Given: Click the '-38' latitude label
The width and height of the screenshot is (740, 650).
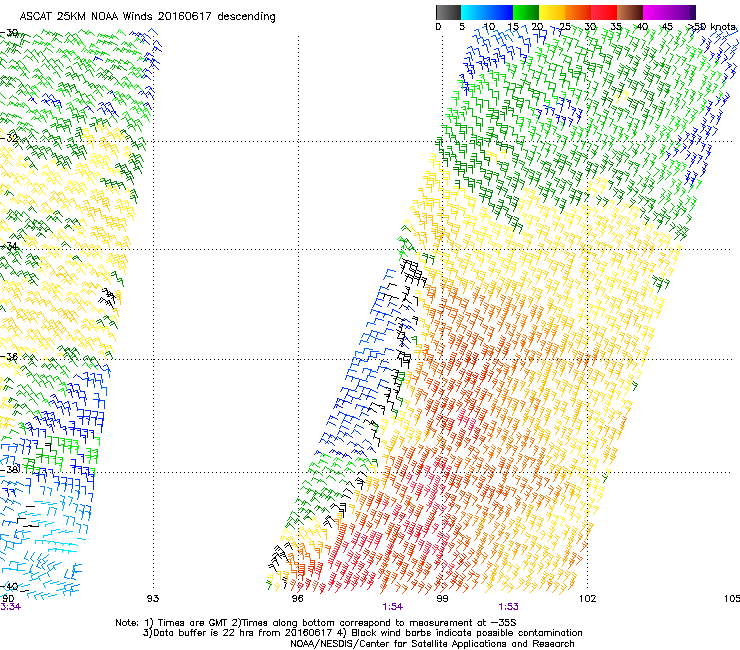Looking at the screenshot, I should 9,470.
